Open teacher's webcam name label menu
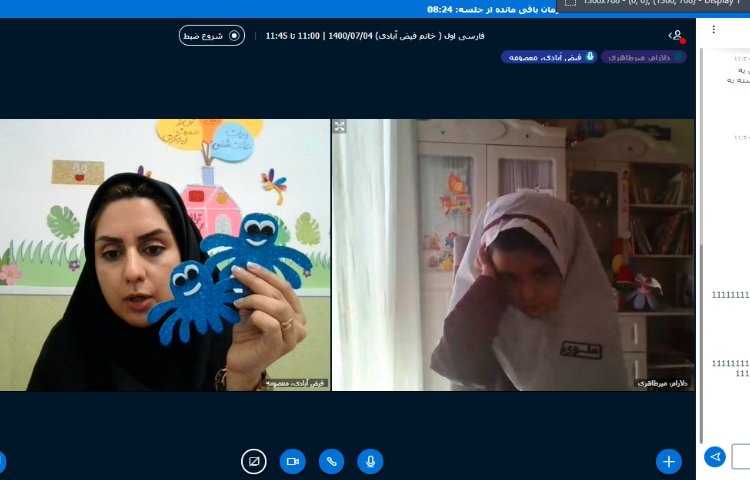The width and height of the screenshot is (750, 480). tap(294, 383)
